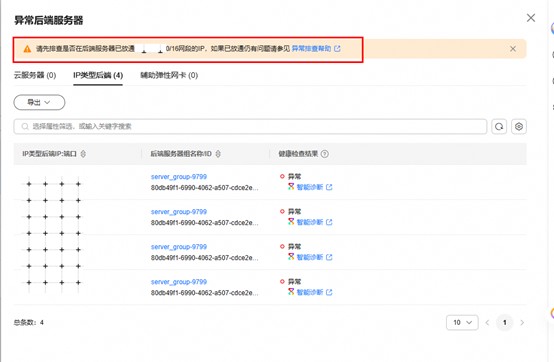Screen dimensions: 554x362
Task: Open server_group-9799 link in second row
Action: click(x=179, y=212)
